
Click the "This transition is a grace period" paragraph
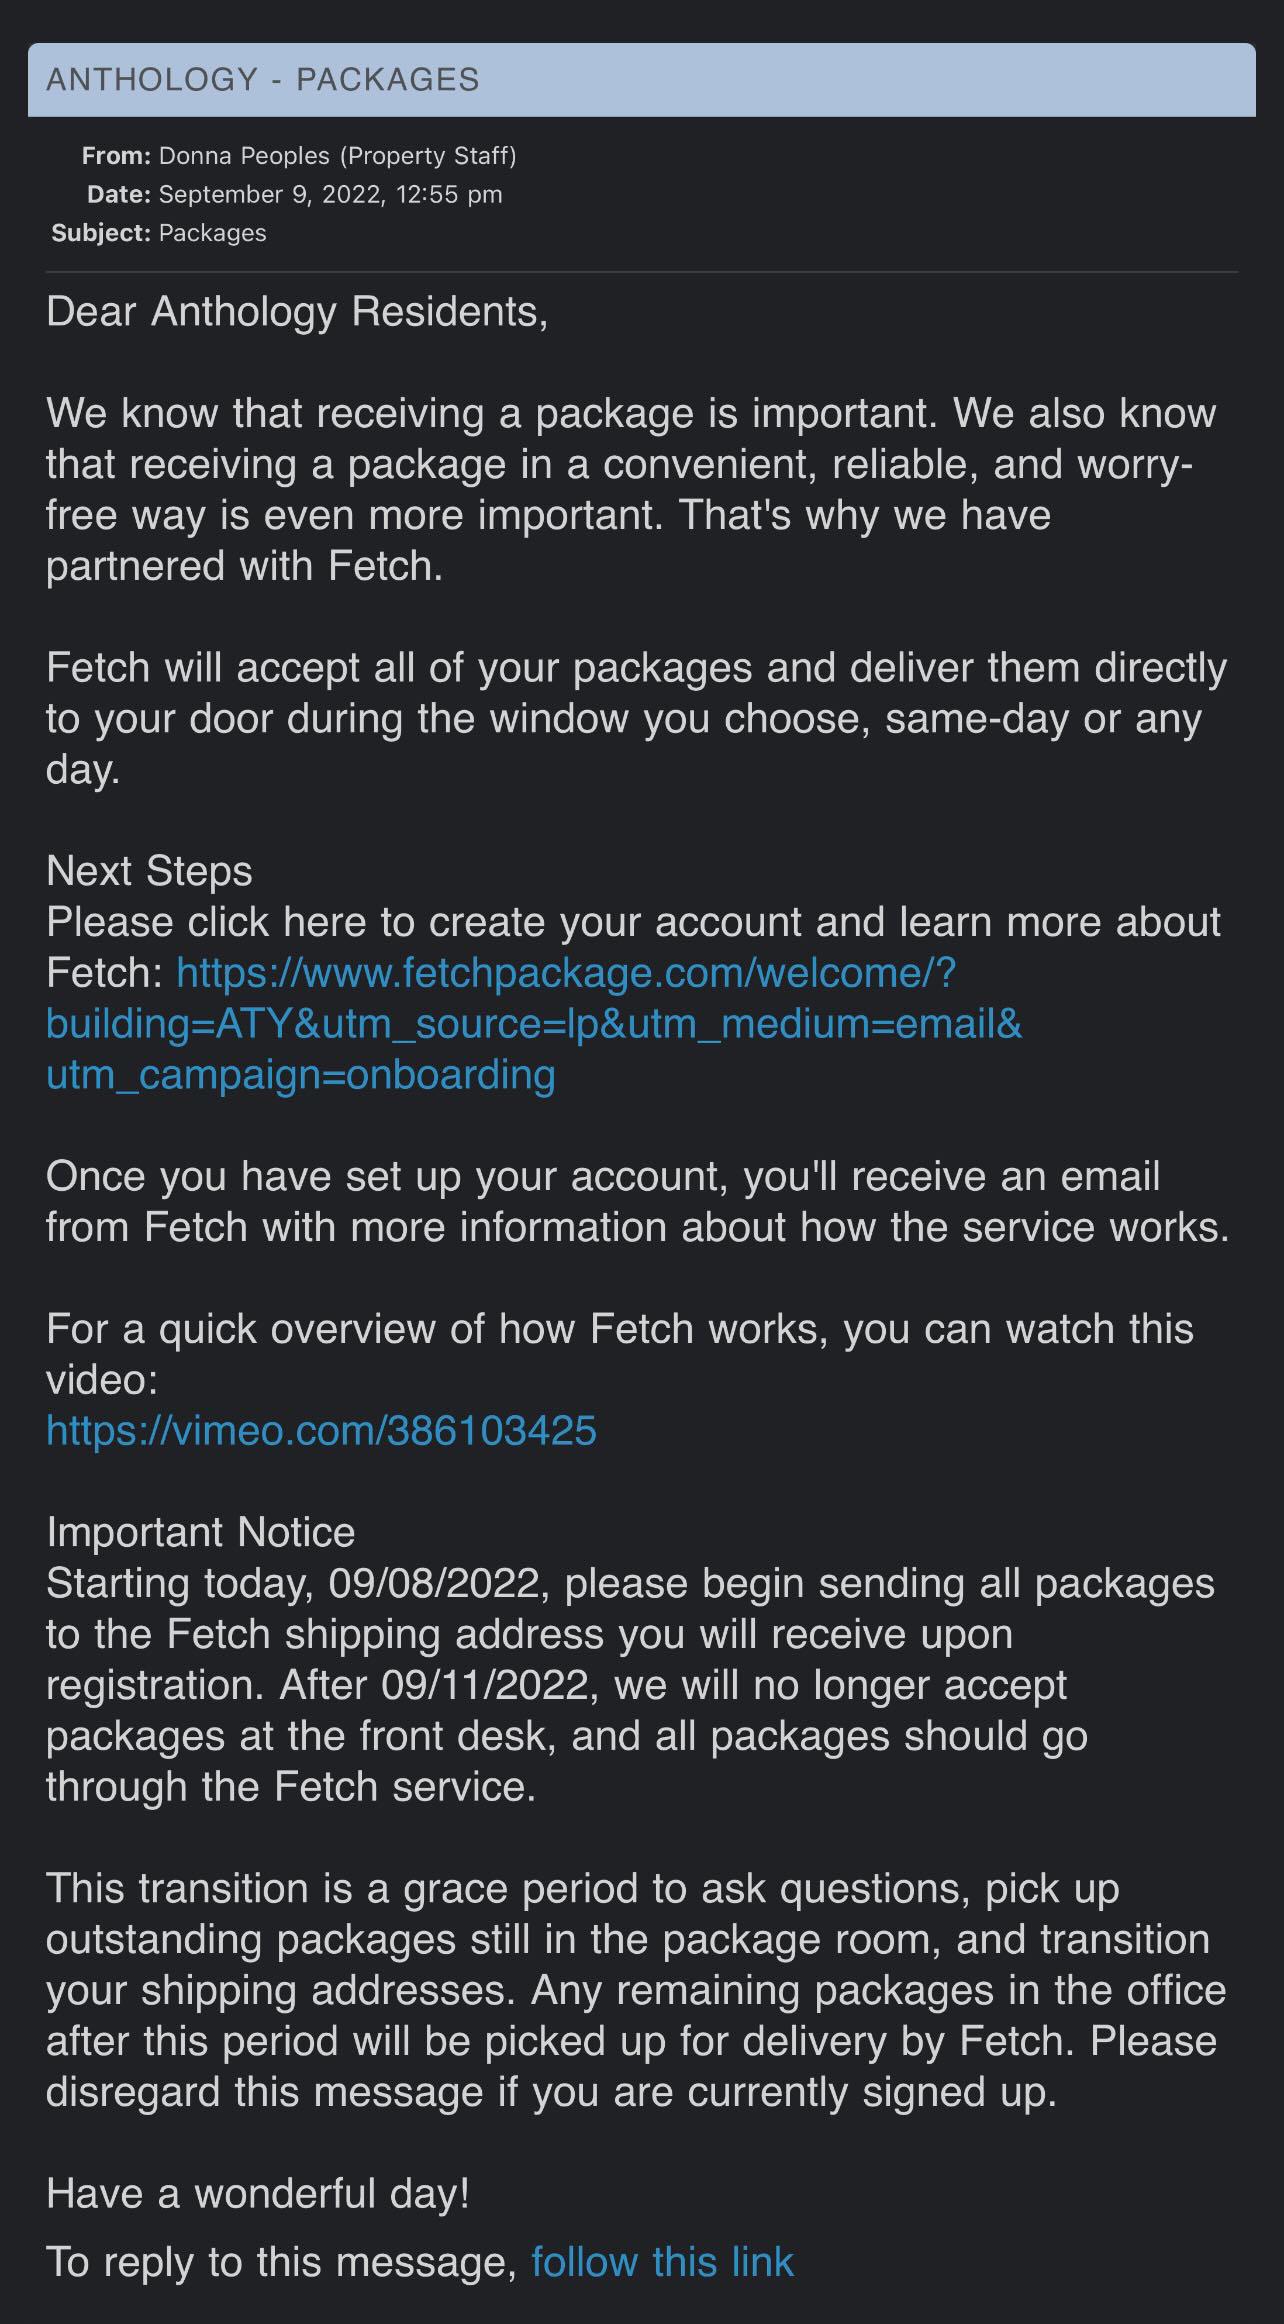point(636,1990)
